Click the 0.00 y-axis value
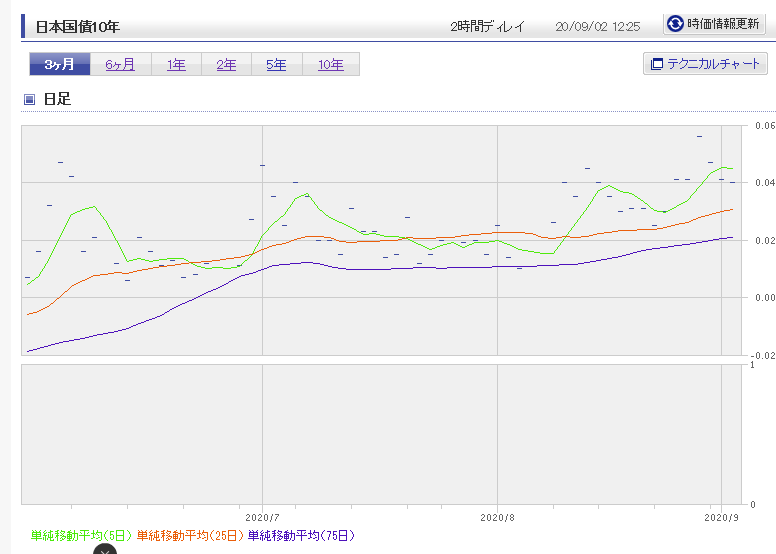This screenshot has width=776, height=554. pos(765,298)
